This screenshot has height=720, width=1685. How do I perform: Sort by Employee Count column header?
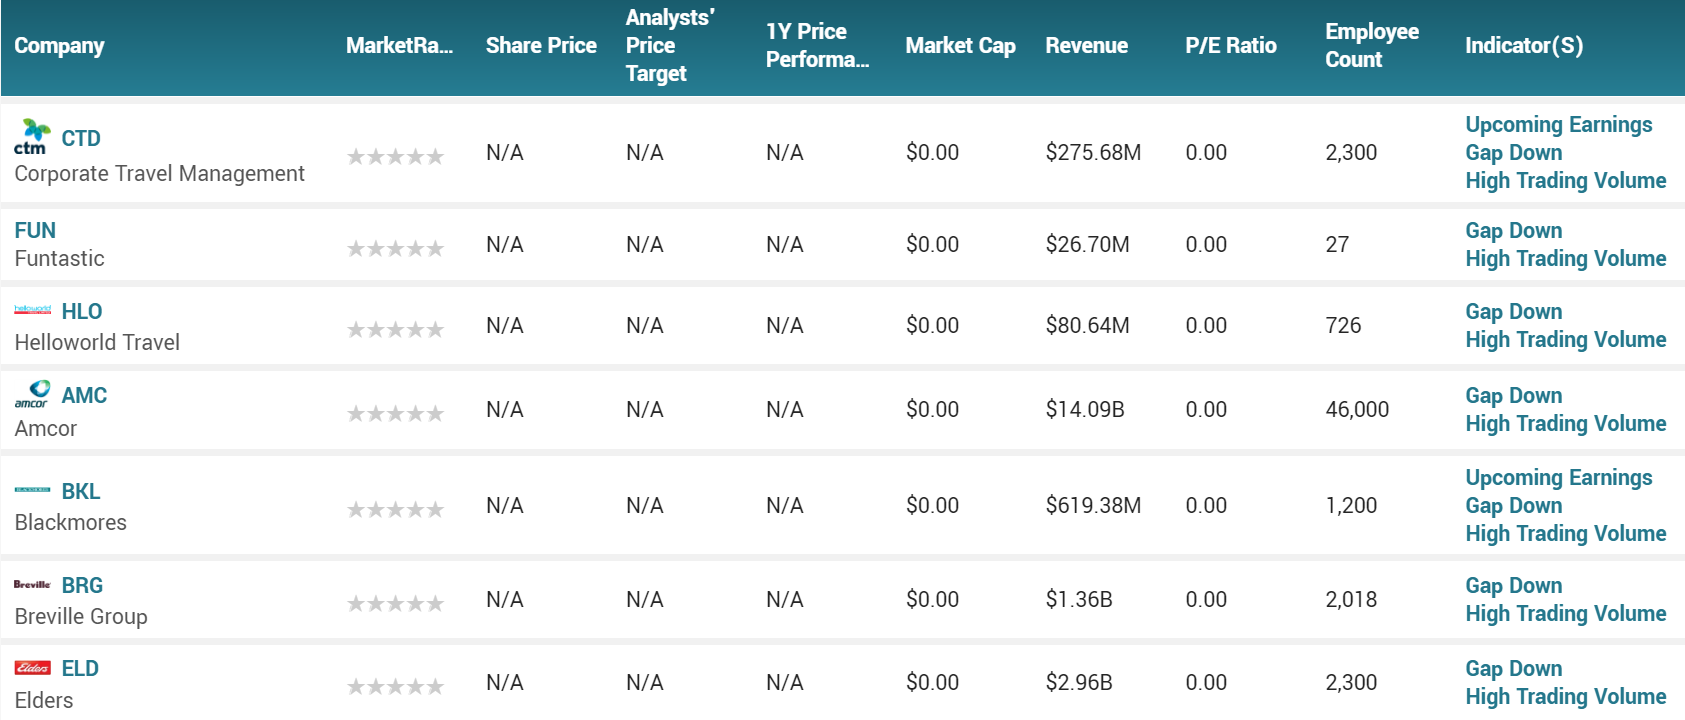[1371, 46]
